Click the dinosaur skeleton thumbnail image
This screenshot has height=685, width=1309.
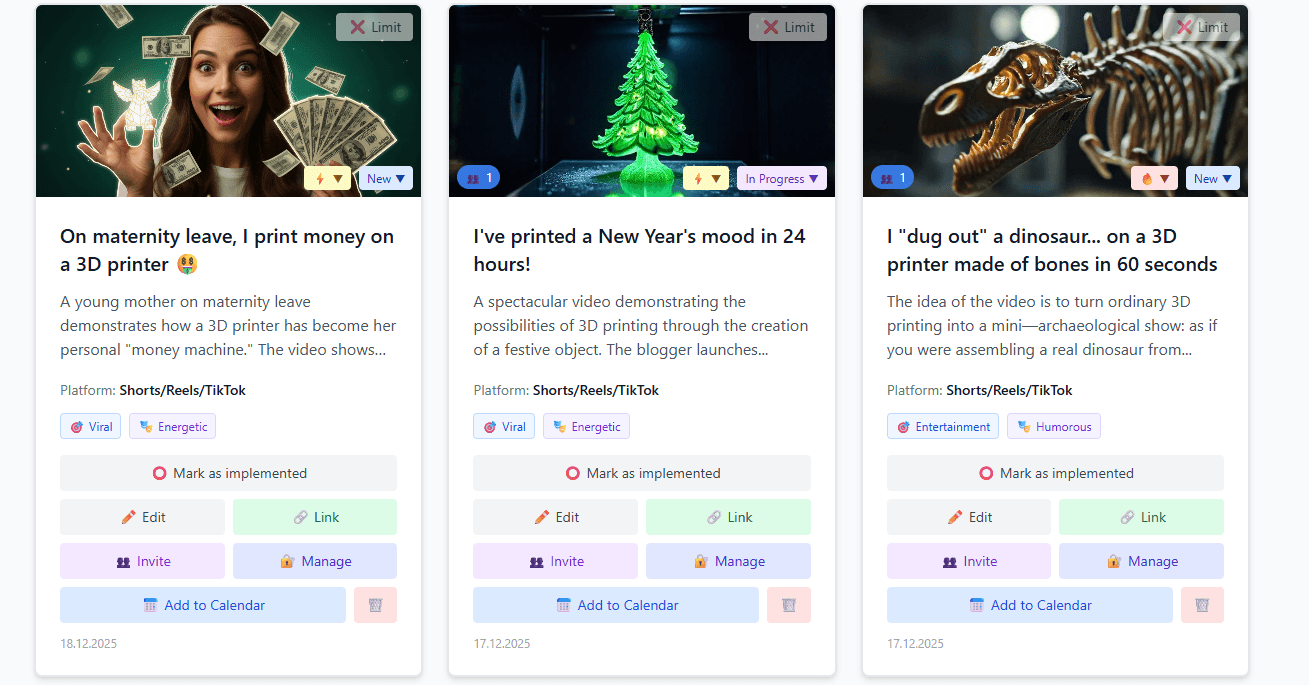(1055, 100)
